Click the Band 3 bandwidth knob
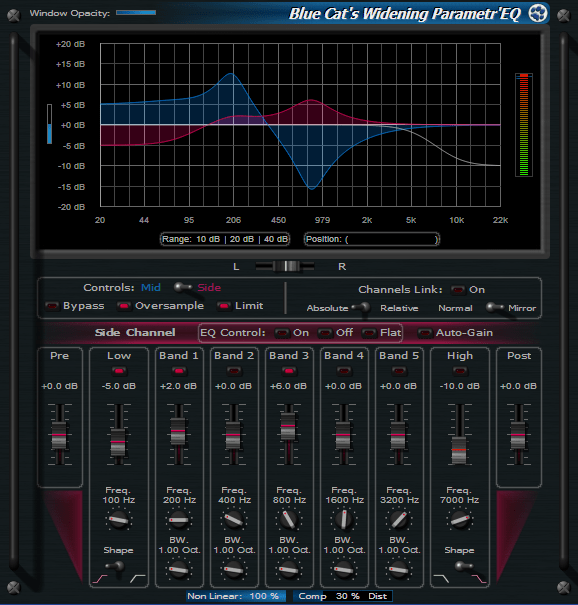578x605 pixels. click(x=289, y=569)
